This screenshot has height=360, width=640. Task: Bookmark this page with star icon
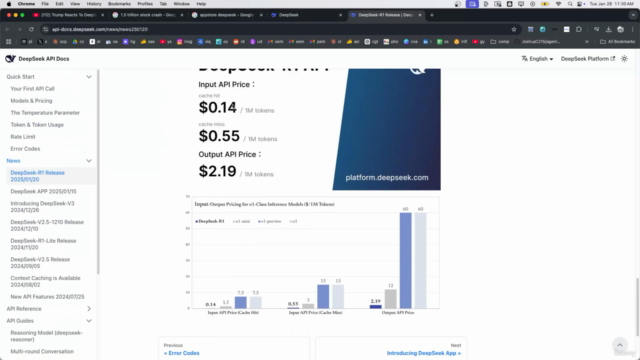click(514, 29)
